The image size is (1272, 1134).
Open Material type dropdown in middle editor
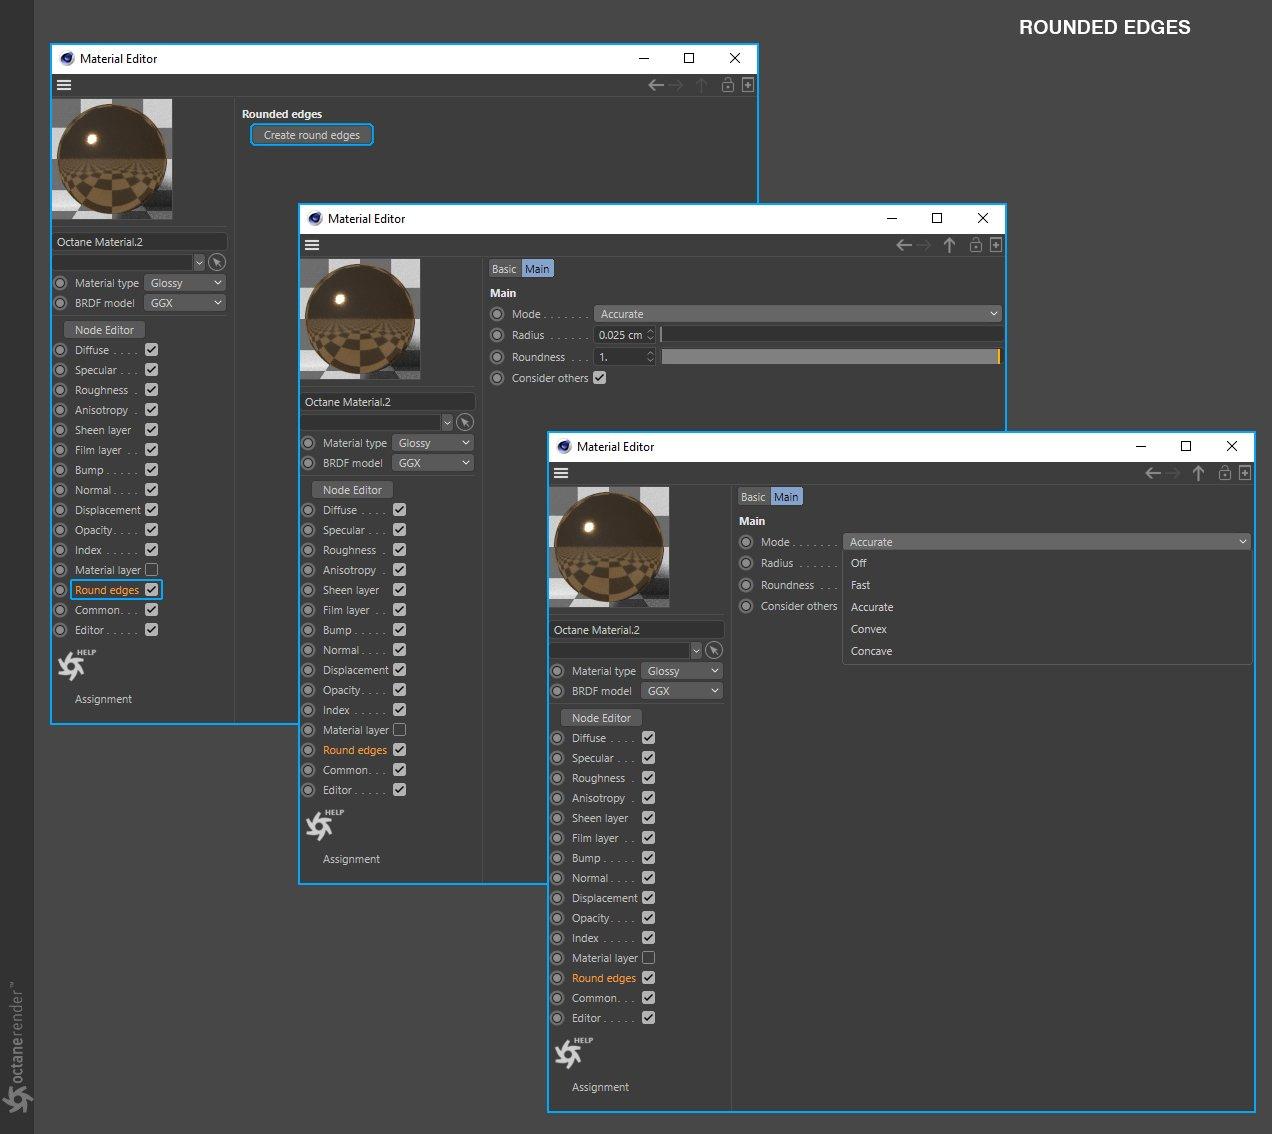click(x=433, y=443)
